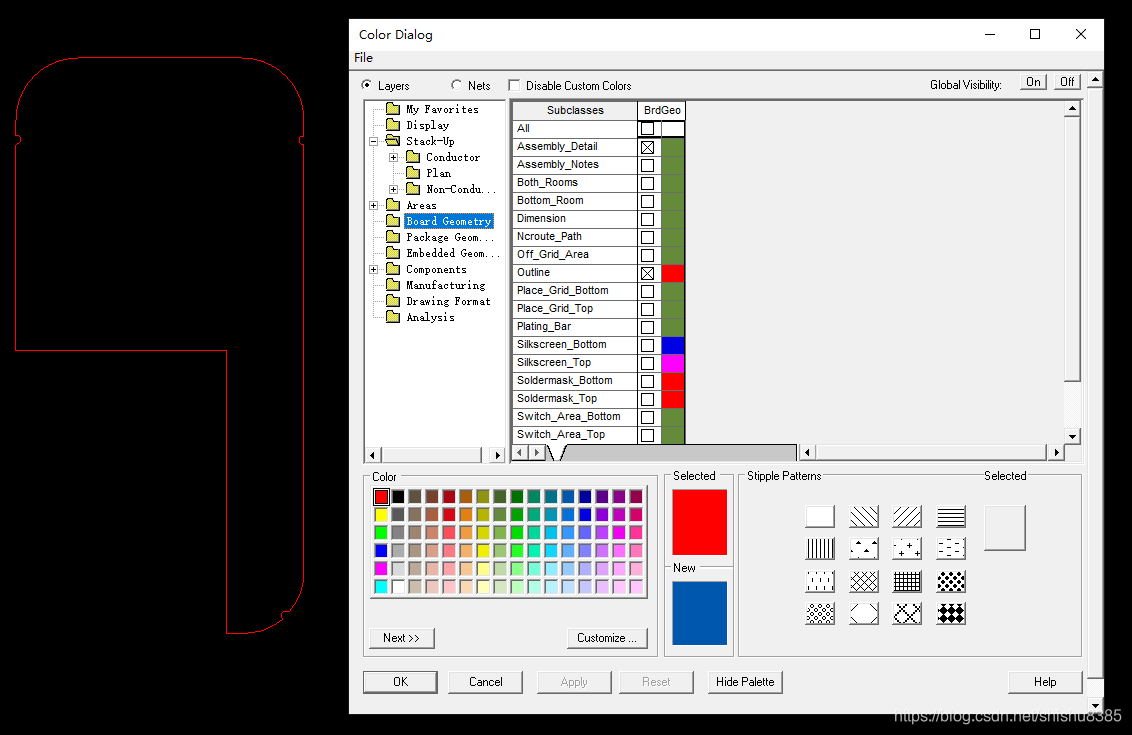
Task: Turn Global Visibility On
Action: pyautogui.click(x=1033, y=82)
